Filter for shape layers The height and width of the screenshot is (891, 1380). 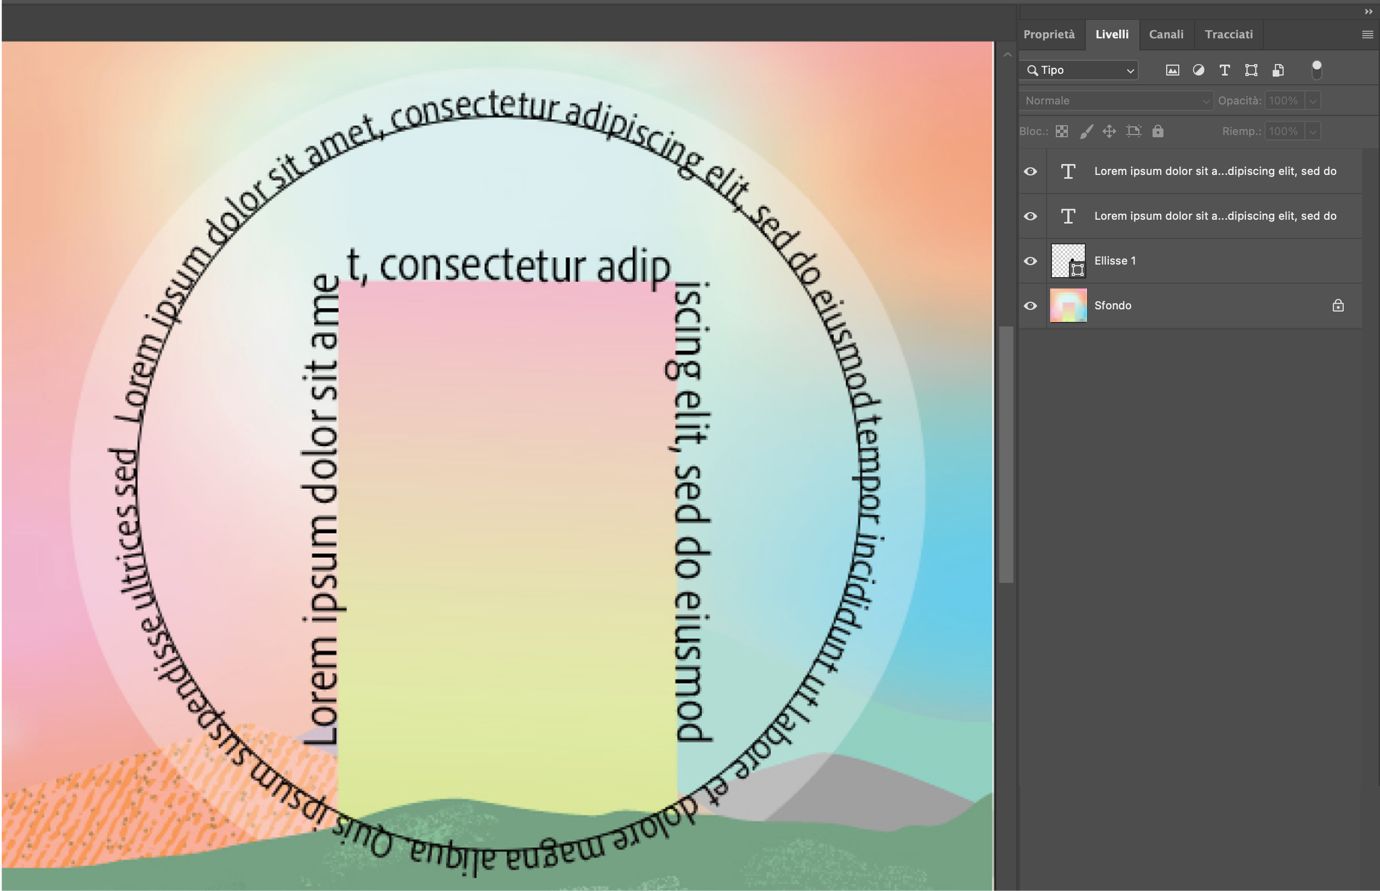click(1251, 70)
